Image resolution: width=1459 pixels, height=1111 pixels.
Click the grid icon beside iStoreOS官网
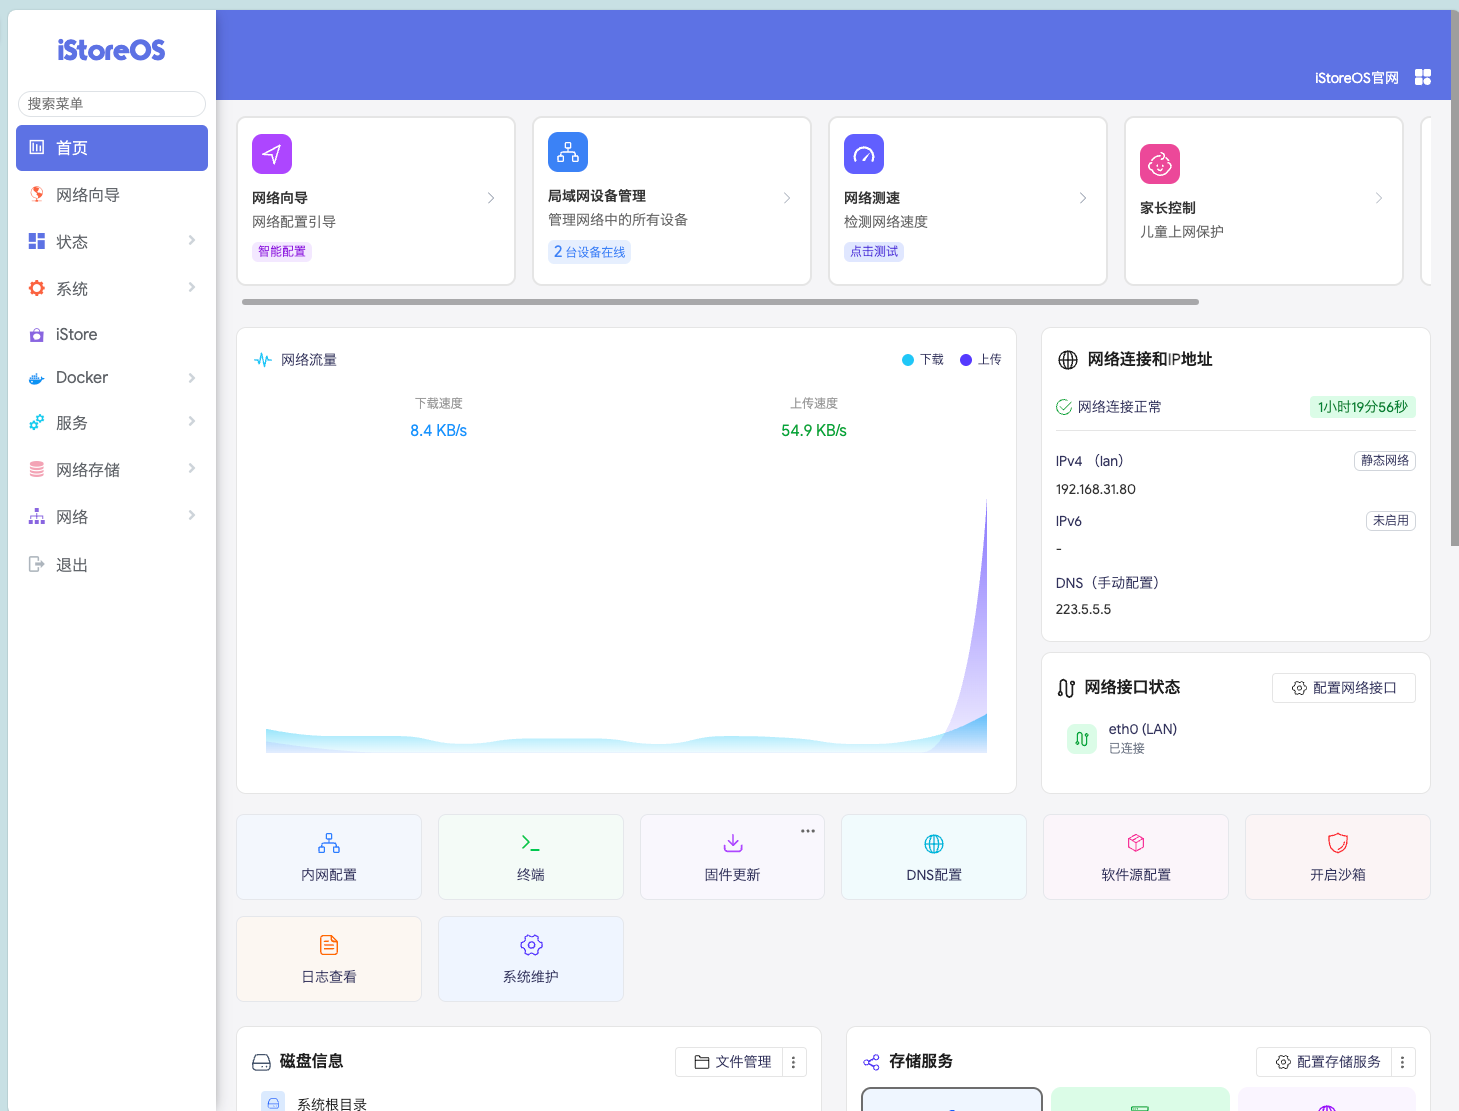click(x=1422, y=78)
